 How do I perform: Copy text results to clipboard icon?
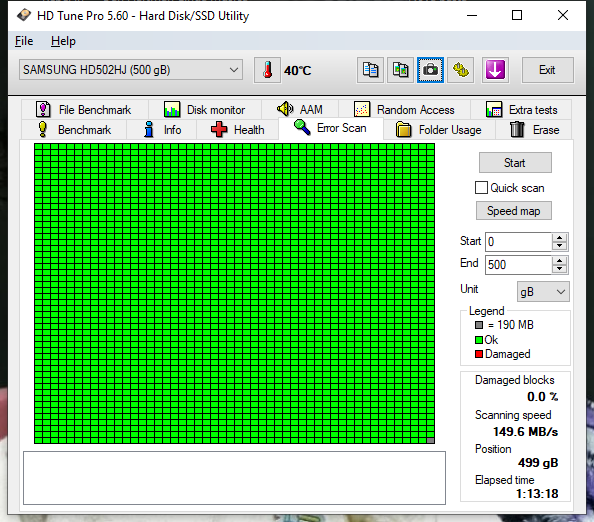click(x=370, y=70)
